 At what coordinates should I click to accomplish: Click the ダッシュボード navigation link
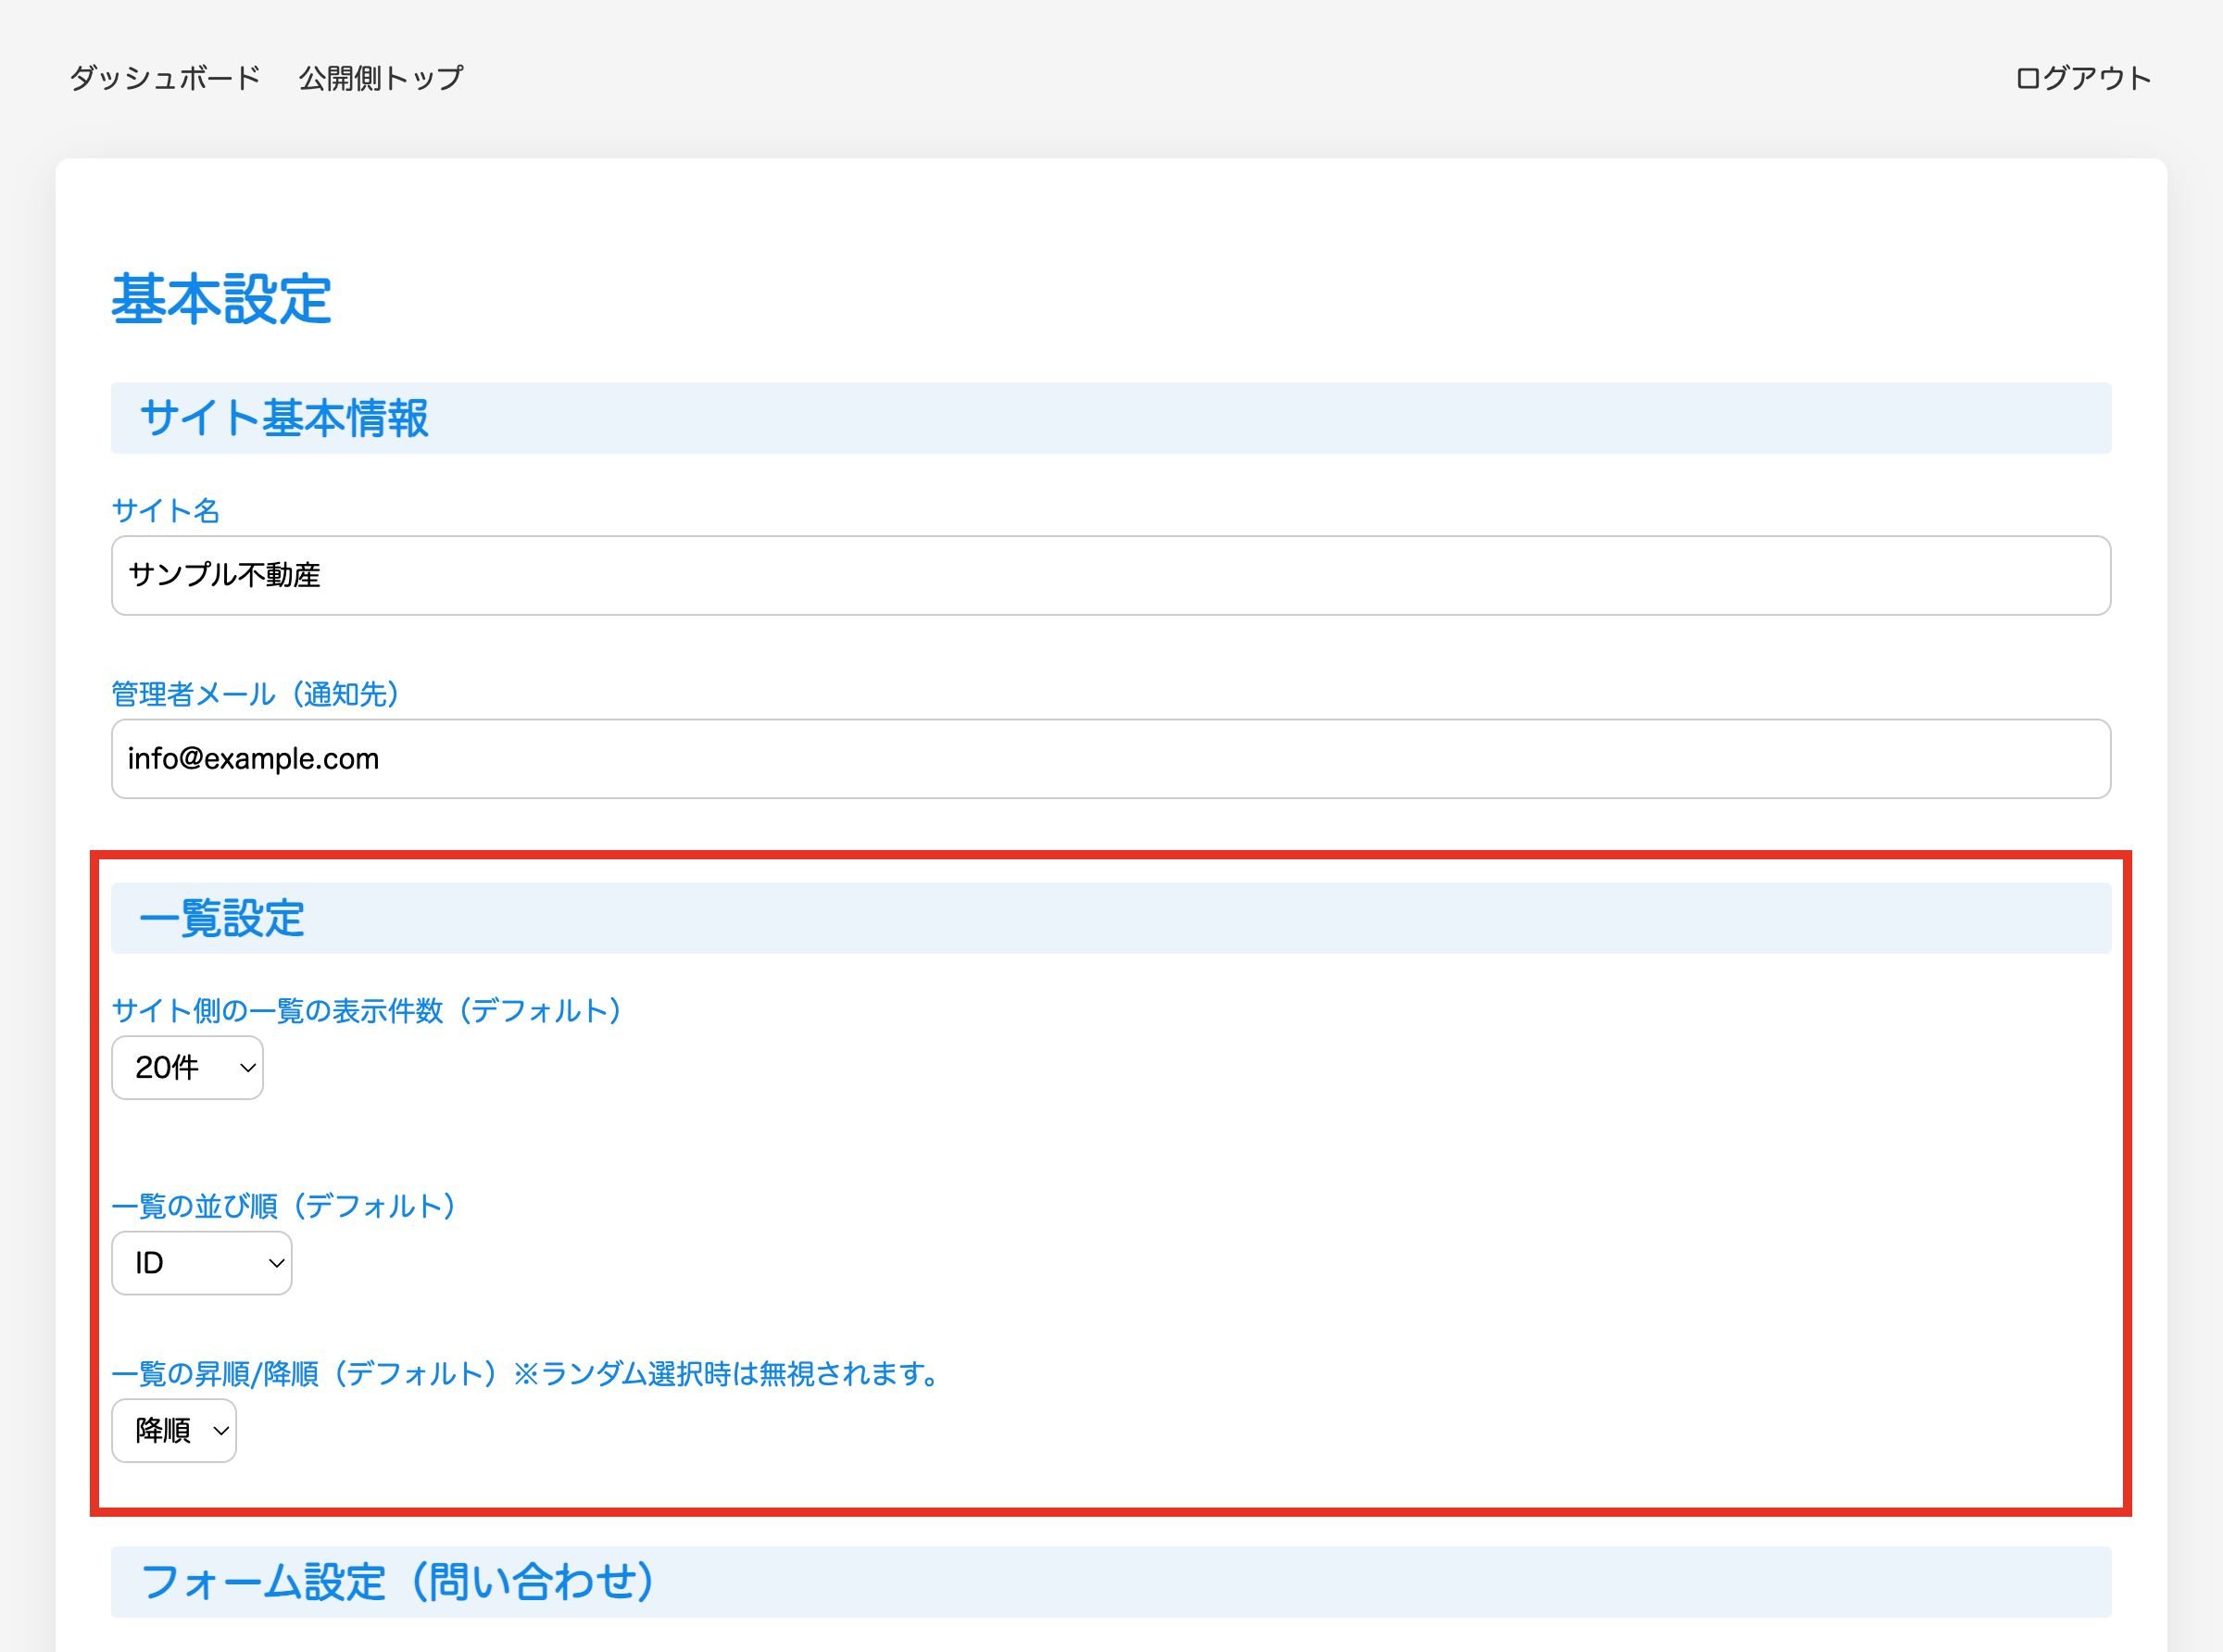point(165,78)
